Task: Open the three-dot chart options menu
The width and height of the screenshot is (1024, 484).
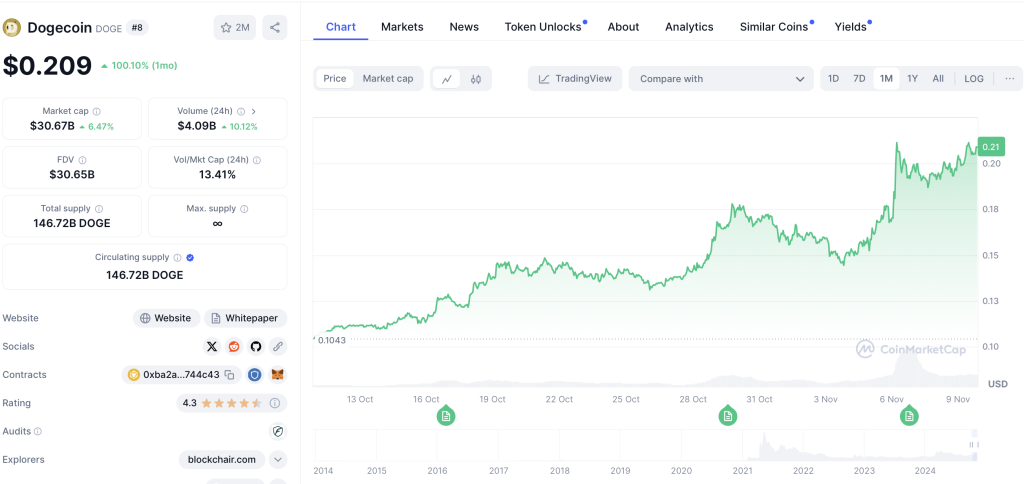Action: pyautogui.click(x=1010, y=78)
